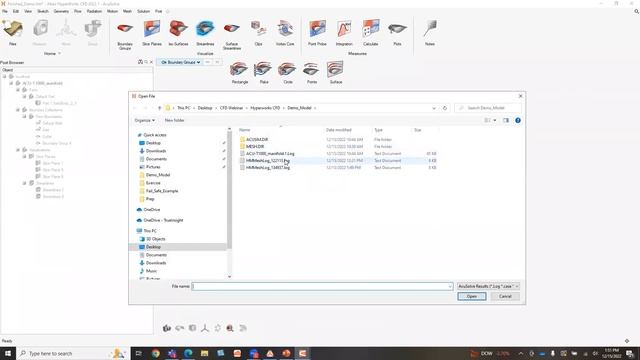Click the Open button in the dialog
This screenshot has height=360, width=640.
click(471, 297)
